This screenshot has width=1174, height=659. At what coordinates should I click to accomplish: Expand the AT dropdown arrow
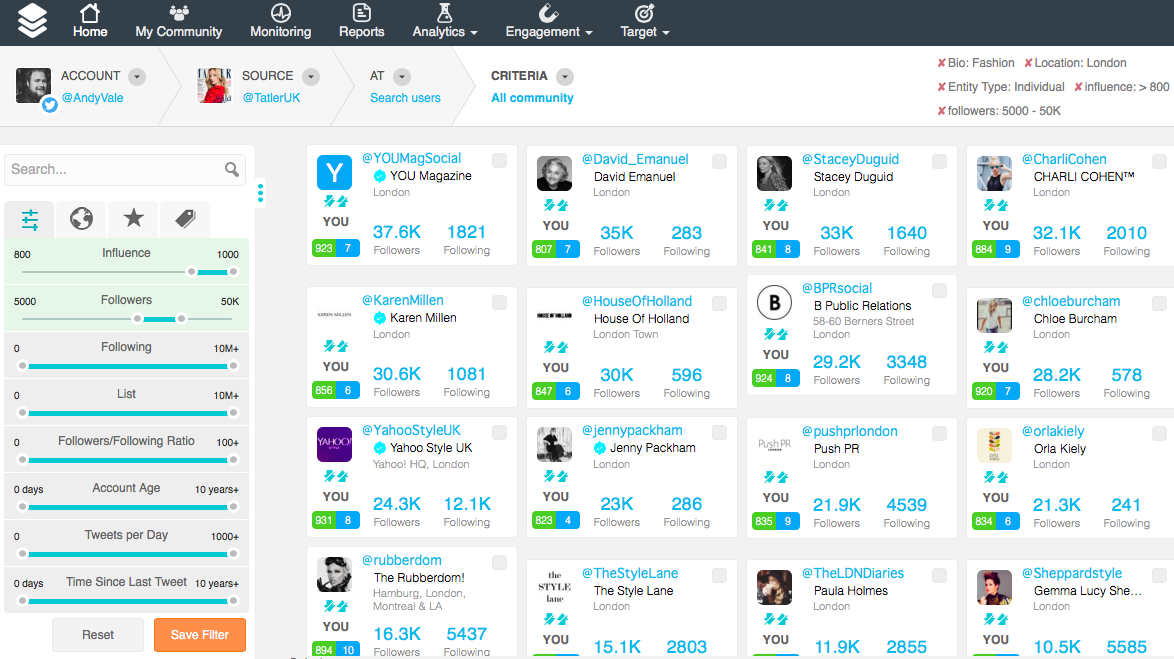(402, 76)
